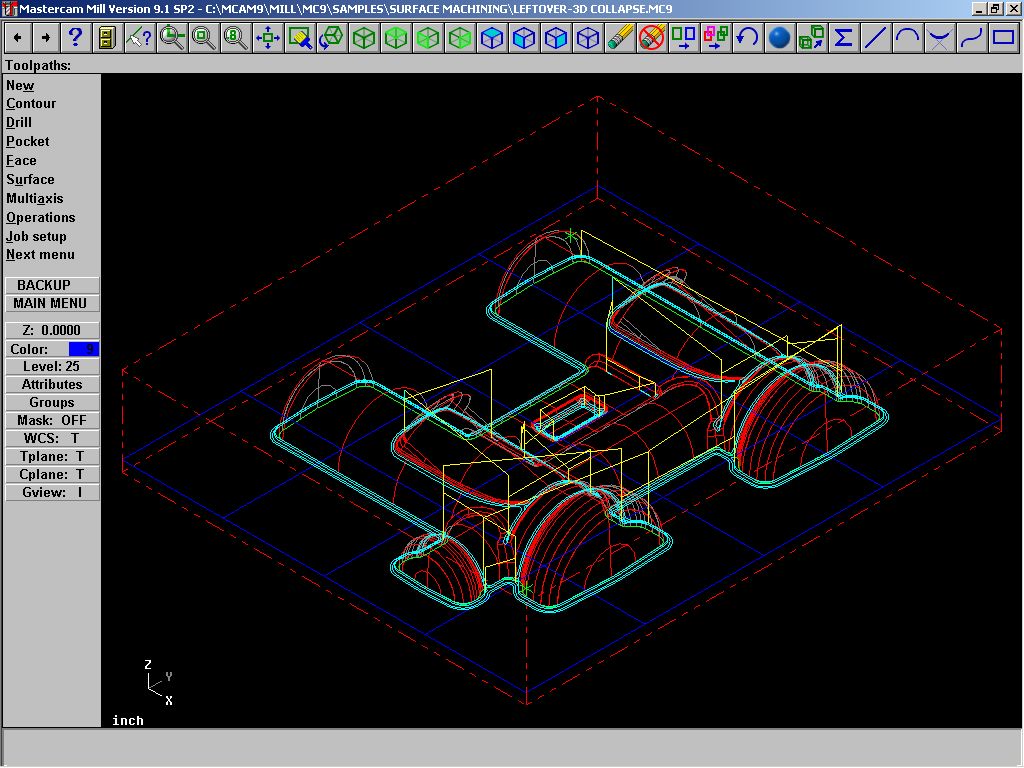Viewport: 1024px width, 768px height.
Task: Click the blue Color swatch
Action: [84, 349]
